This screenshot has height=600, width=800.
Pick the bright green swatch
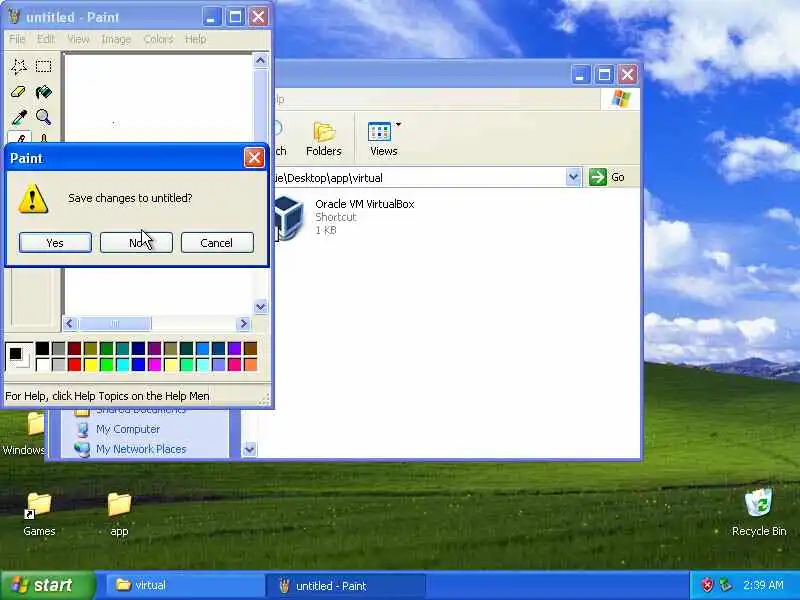[107, 364]
